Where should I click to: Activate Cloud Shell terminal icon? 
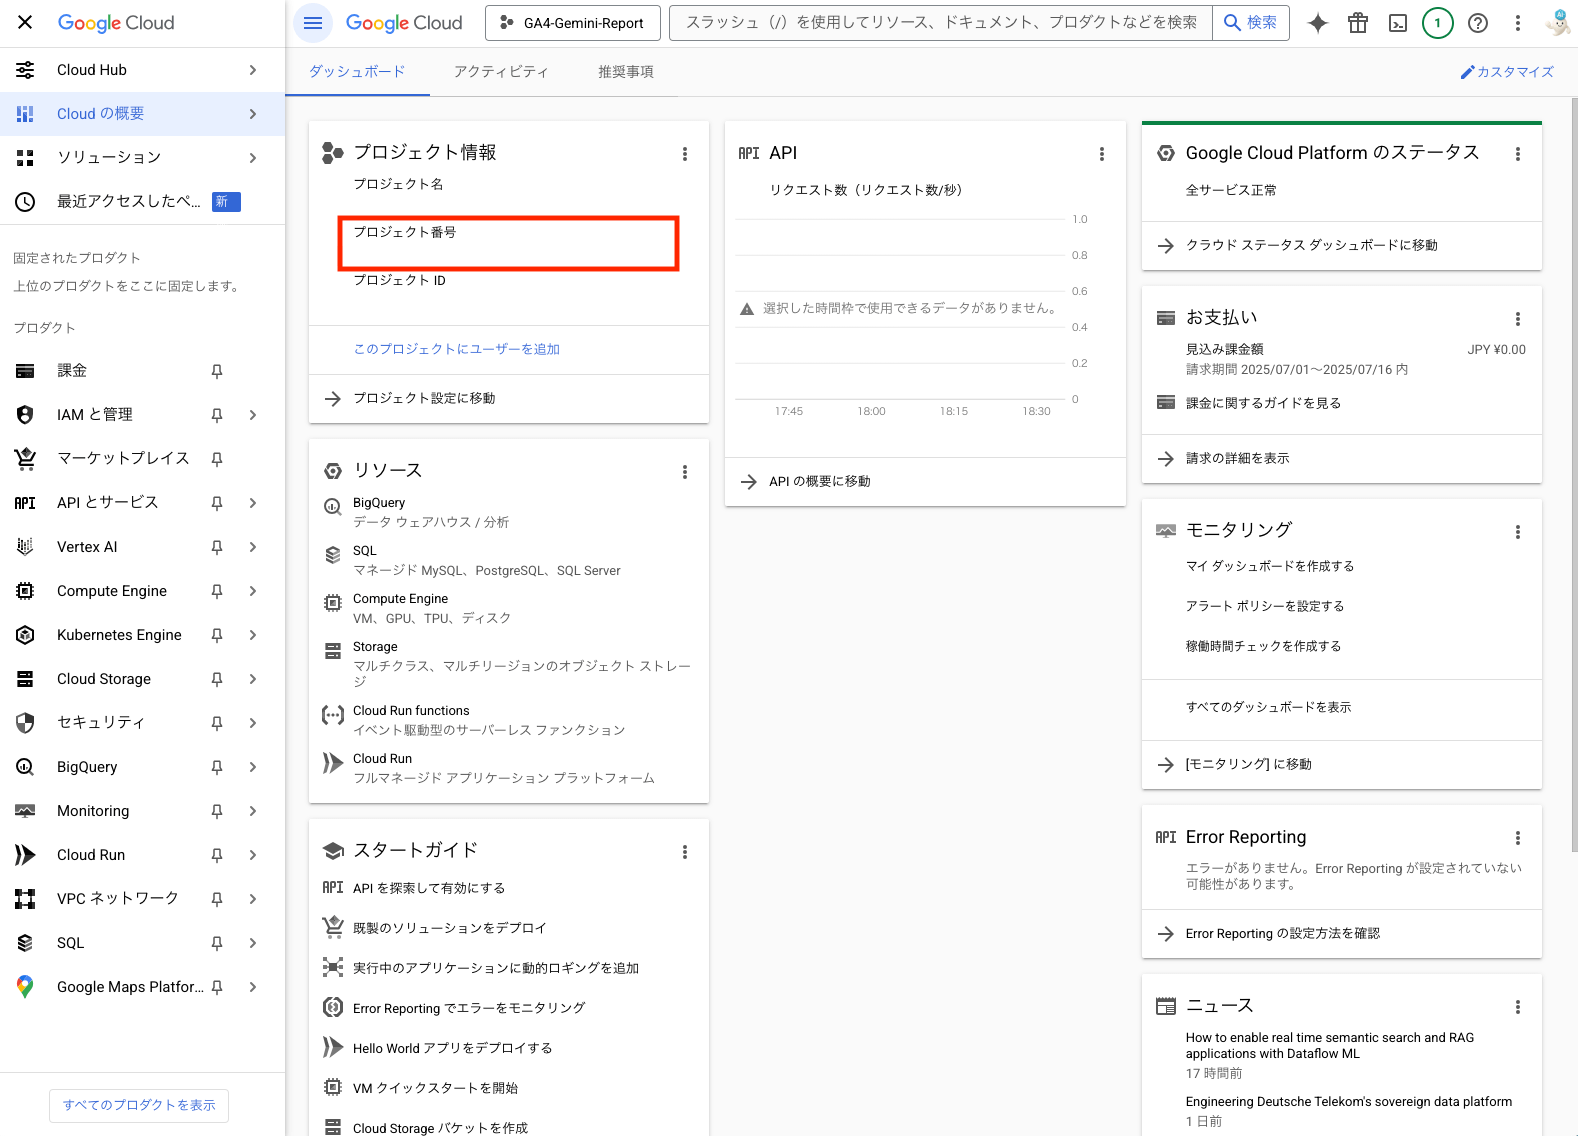pos(1398,23)
